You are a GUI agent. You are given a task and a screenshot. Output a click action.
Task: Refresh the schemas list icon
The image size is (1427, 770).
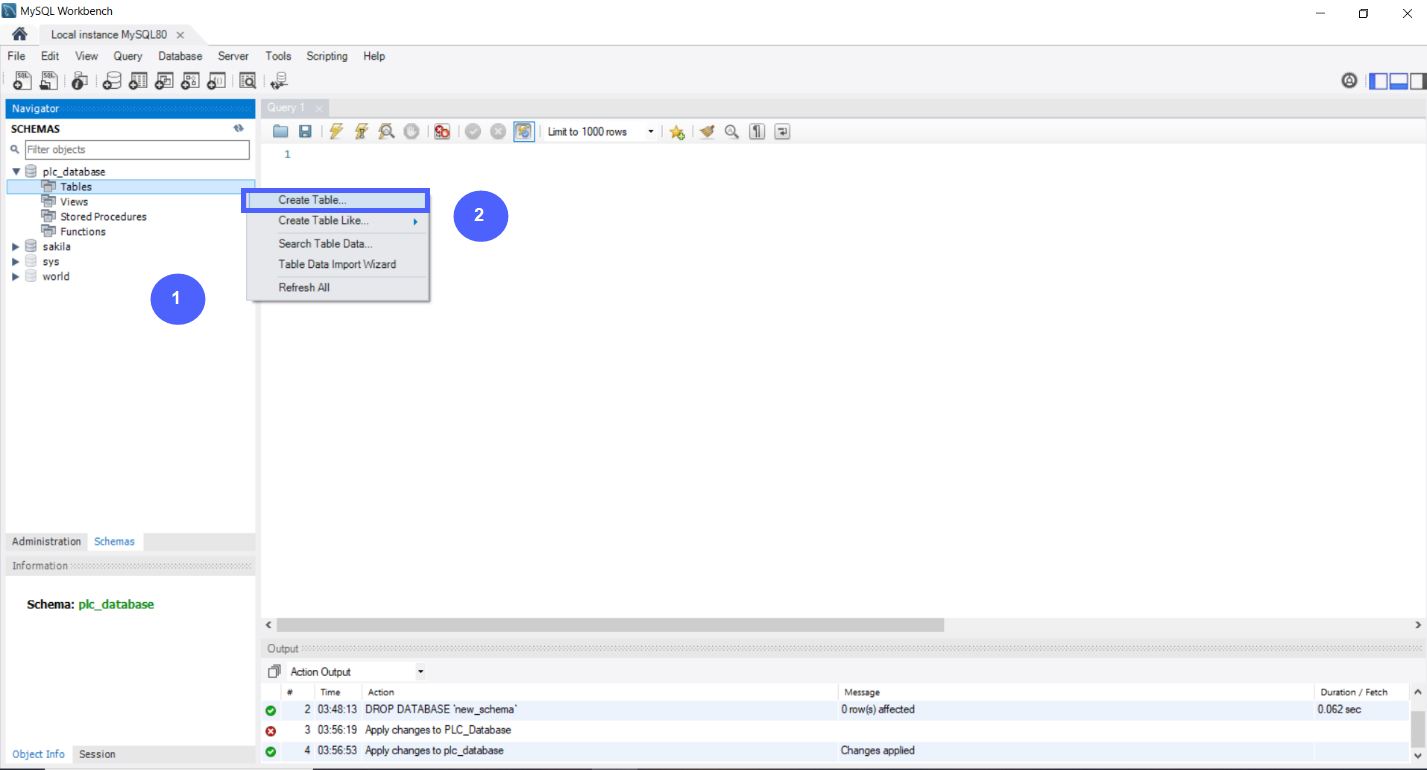click(239, 128)
